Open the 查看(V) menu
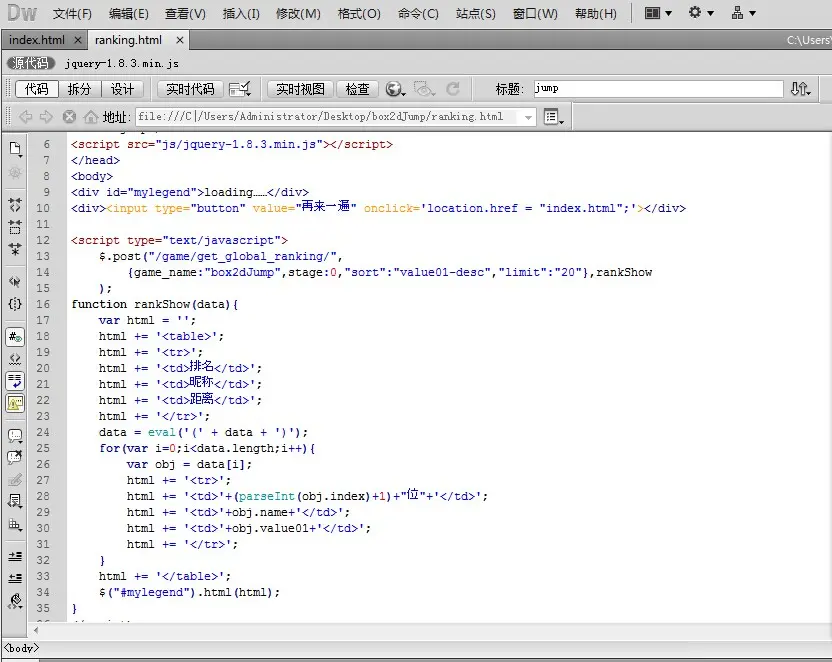832x662 pixels. point(185,14)
